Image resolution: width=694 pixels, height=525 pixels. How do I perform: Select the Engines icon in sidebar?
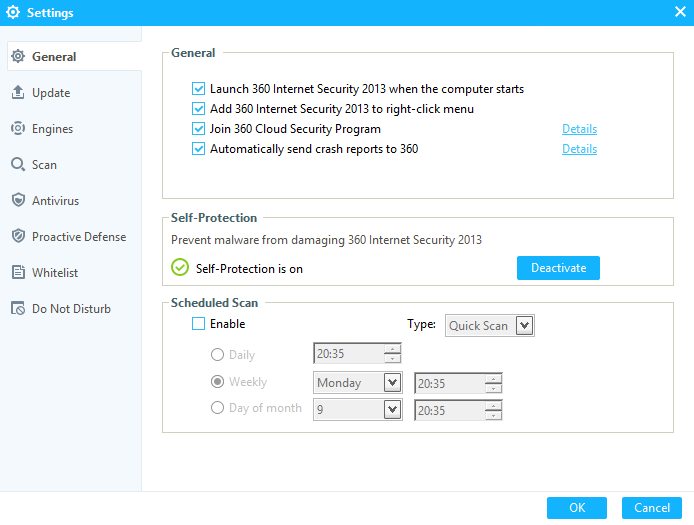coord(18,128)
